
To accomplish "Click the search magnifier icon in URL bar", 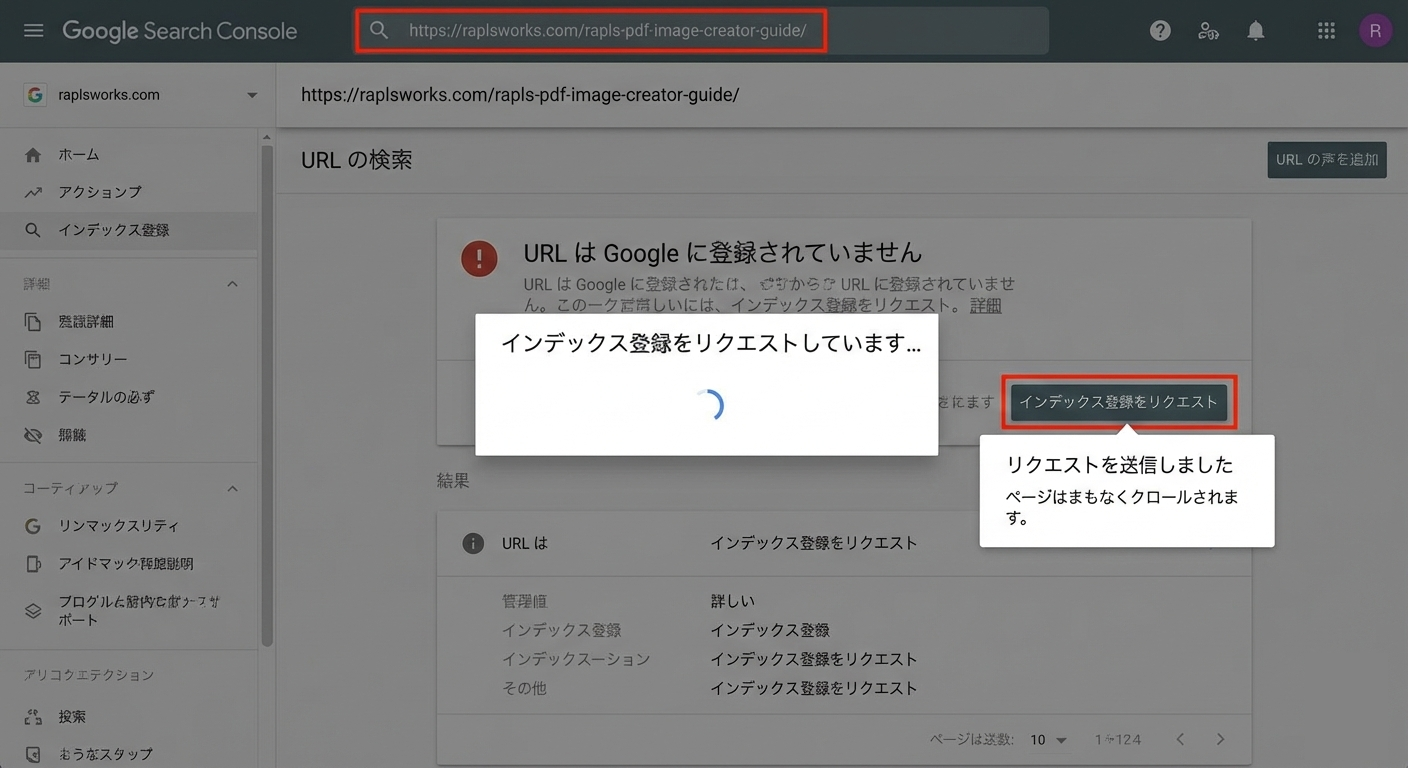I will click(379, 31).
